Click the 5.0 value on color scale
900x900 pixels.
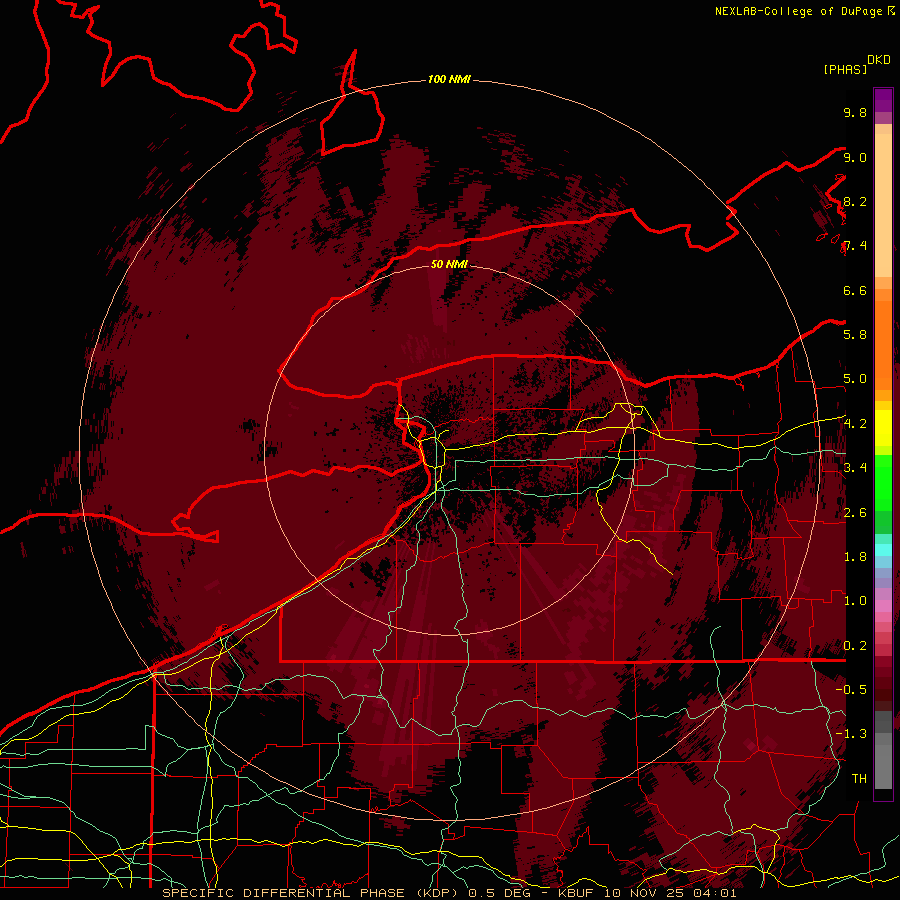[x=855, y=379]
